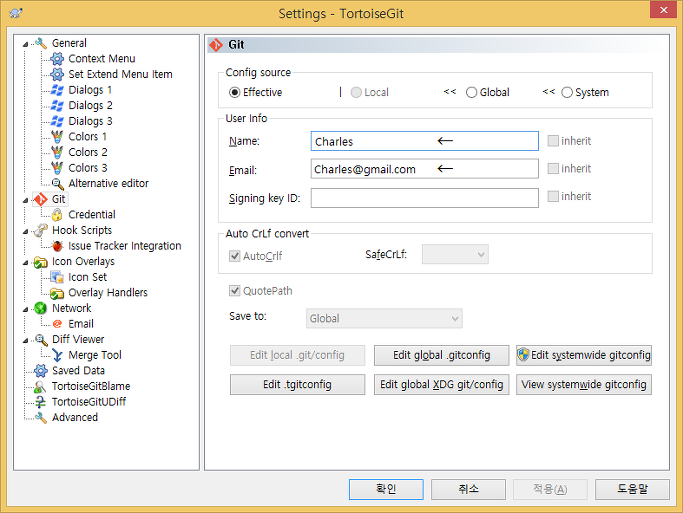
Task: Toggle the AutoCrlf checkbox
Action: tap(235, 256)
